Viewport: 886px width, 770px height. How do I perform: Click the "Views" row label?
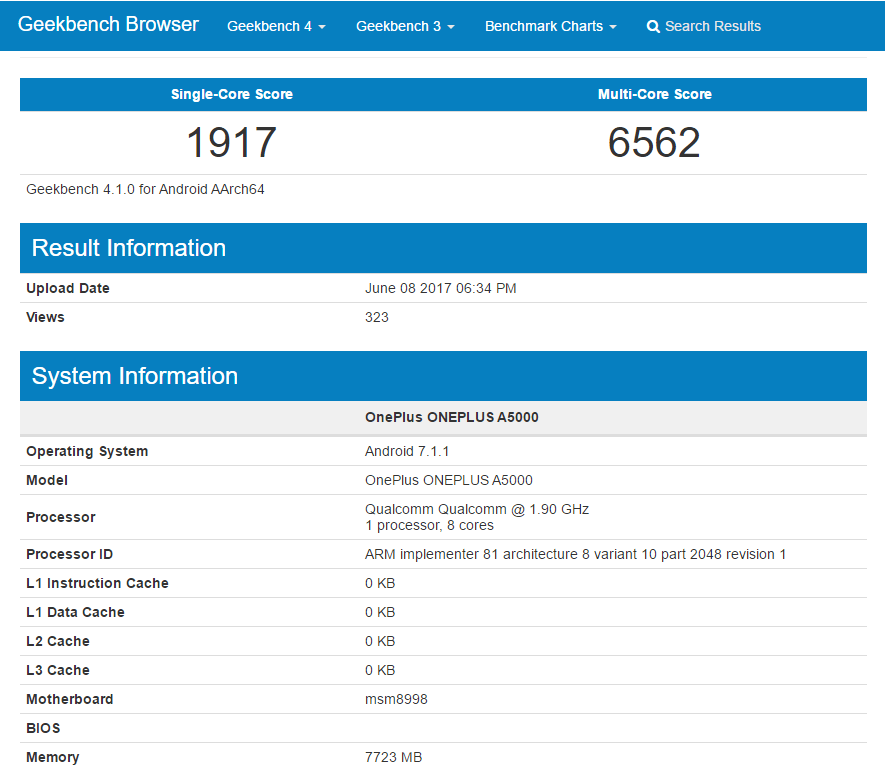45,317
